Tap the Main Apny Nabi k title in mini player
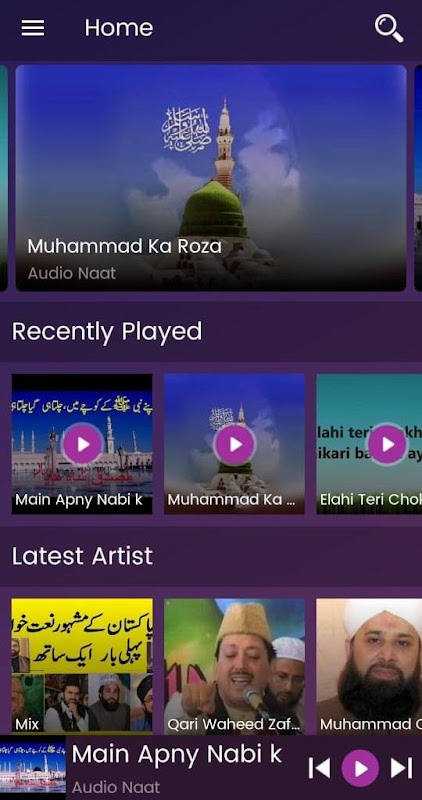 tap(177, 754)
